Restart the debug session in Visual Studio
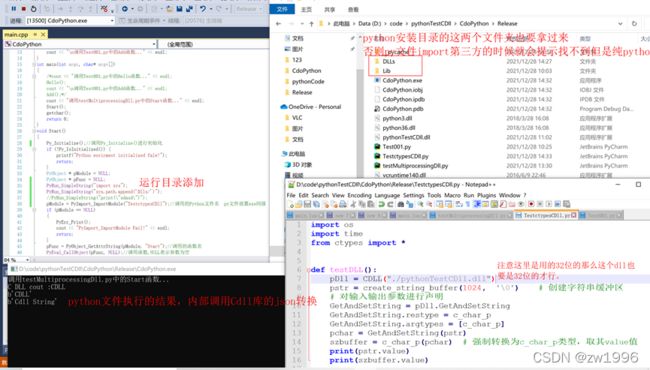The height and width of the screenshot is (370, 650). click(x=33, y=8)
